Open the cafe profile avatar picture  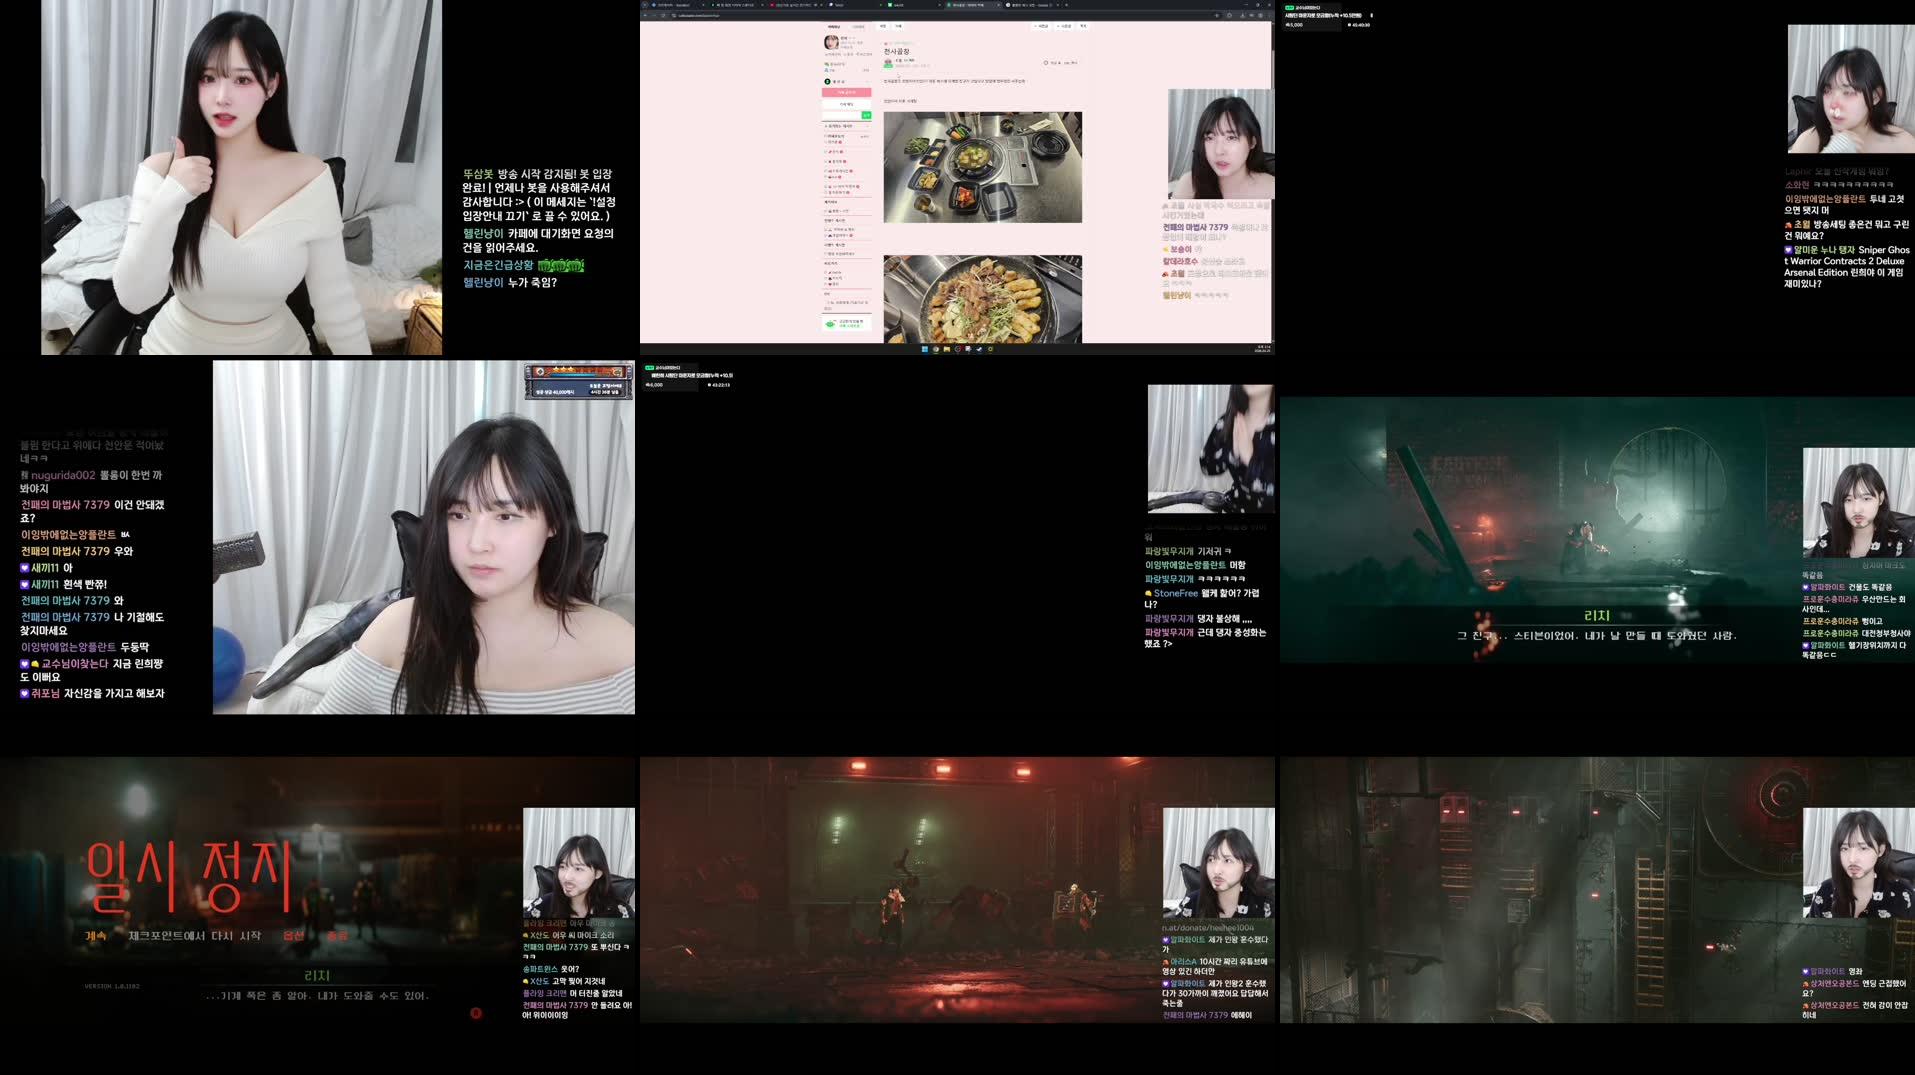(831, 42)
